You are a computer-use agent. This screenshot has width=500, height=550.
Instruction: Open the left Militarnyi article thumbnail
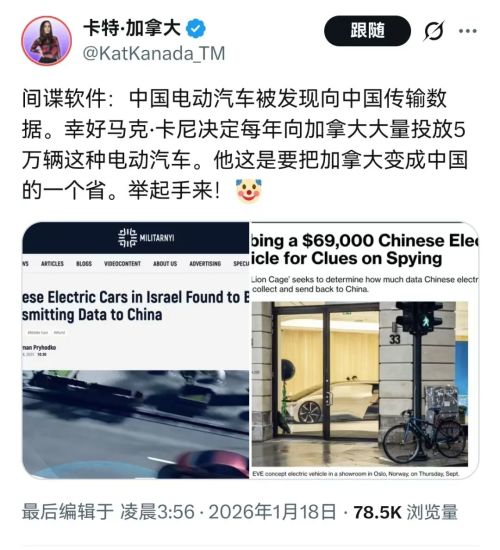tap(136, 350)
